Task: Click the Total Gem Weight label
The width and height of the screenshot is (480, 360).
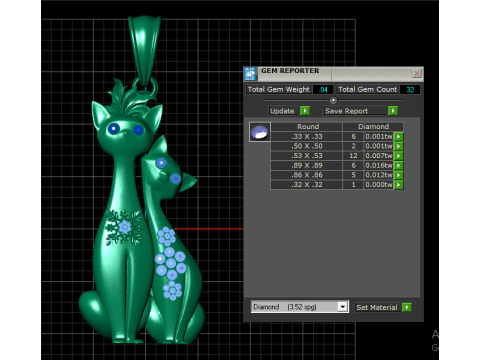Action: [279, 90]
